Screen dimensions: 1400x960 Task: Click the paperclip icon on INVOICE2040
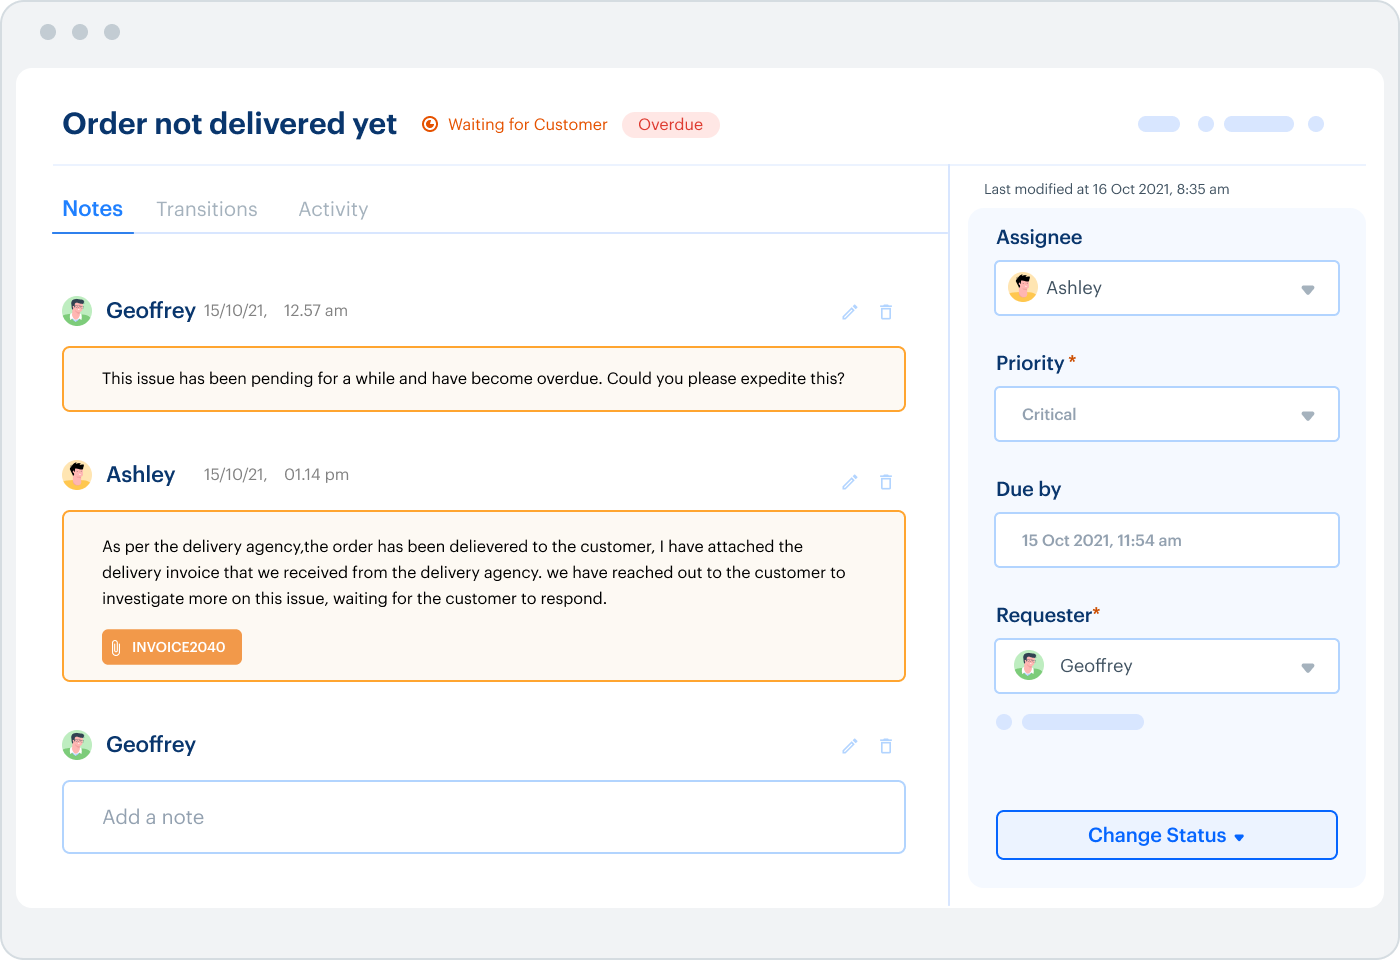(116, 647)
